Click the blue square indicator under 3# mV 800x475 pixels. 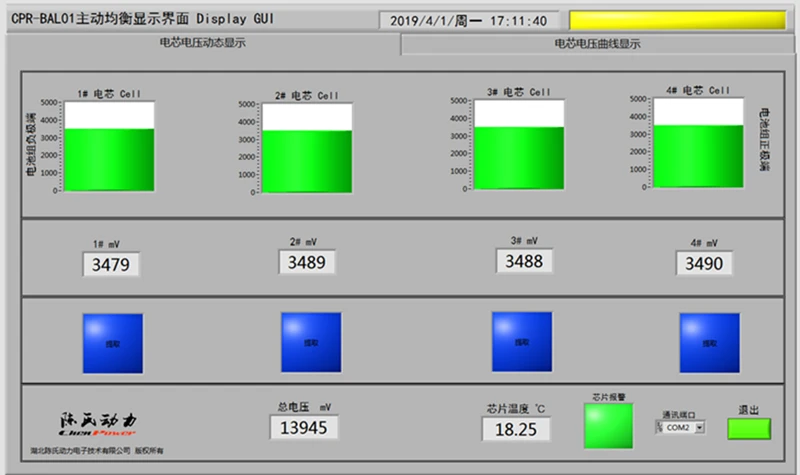(522, 342)
